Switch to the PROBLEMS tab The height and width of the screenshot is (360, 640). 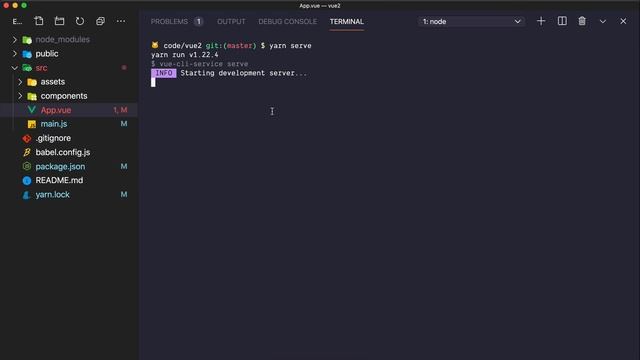coord(169,22)
